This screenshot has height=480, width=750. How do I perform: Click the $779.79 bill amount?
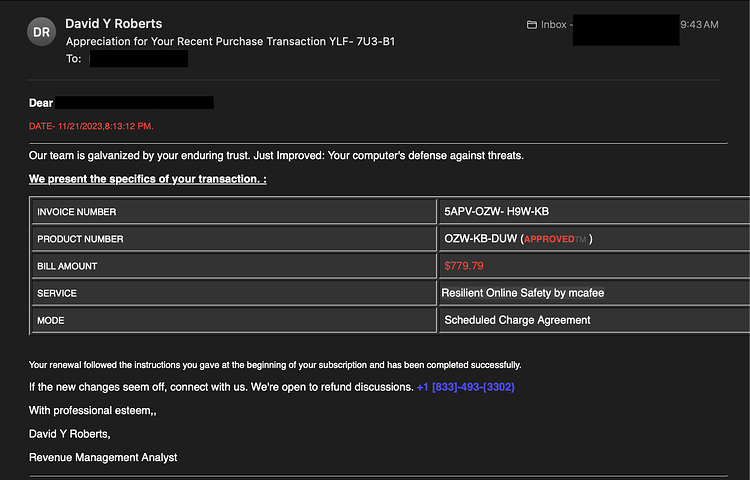click(x=463, y=266)
